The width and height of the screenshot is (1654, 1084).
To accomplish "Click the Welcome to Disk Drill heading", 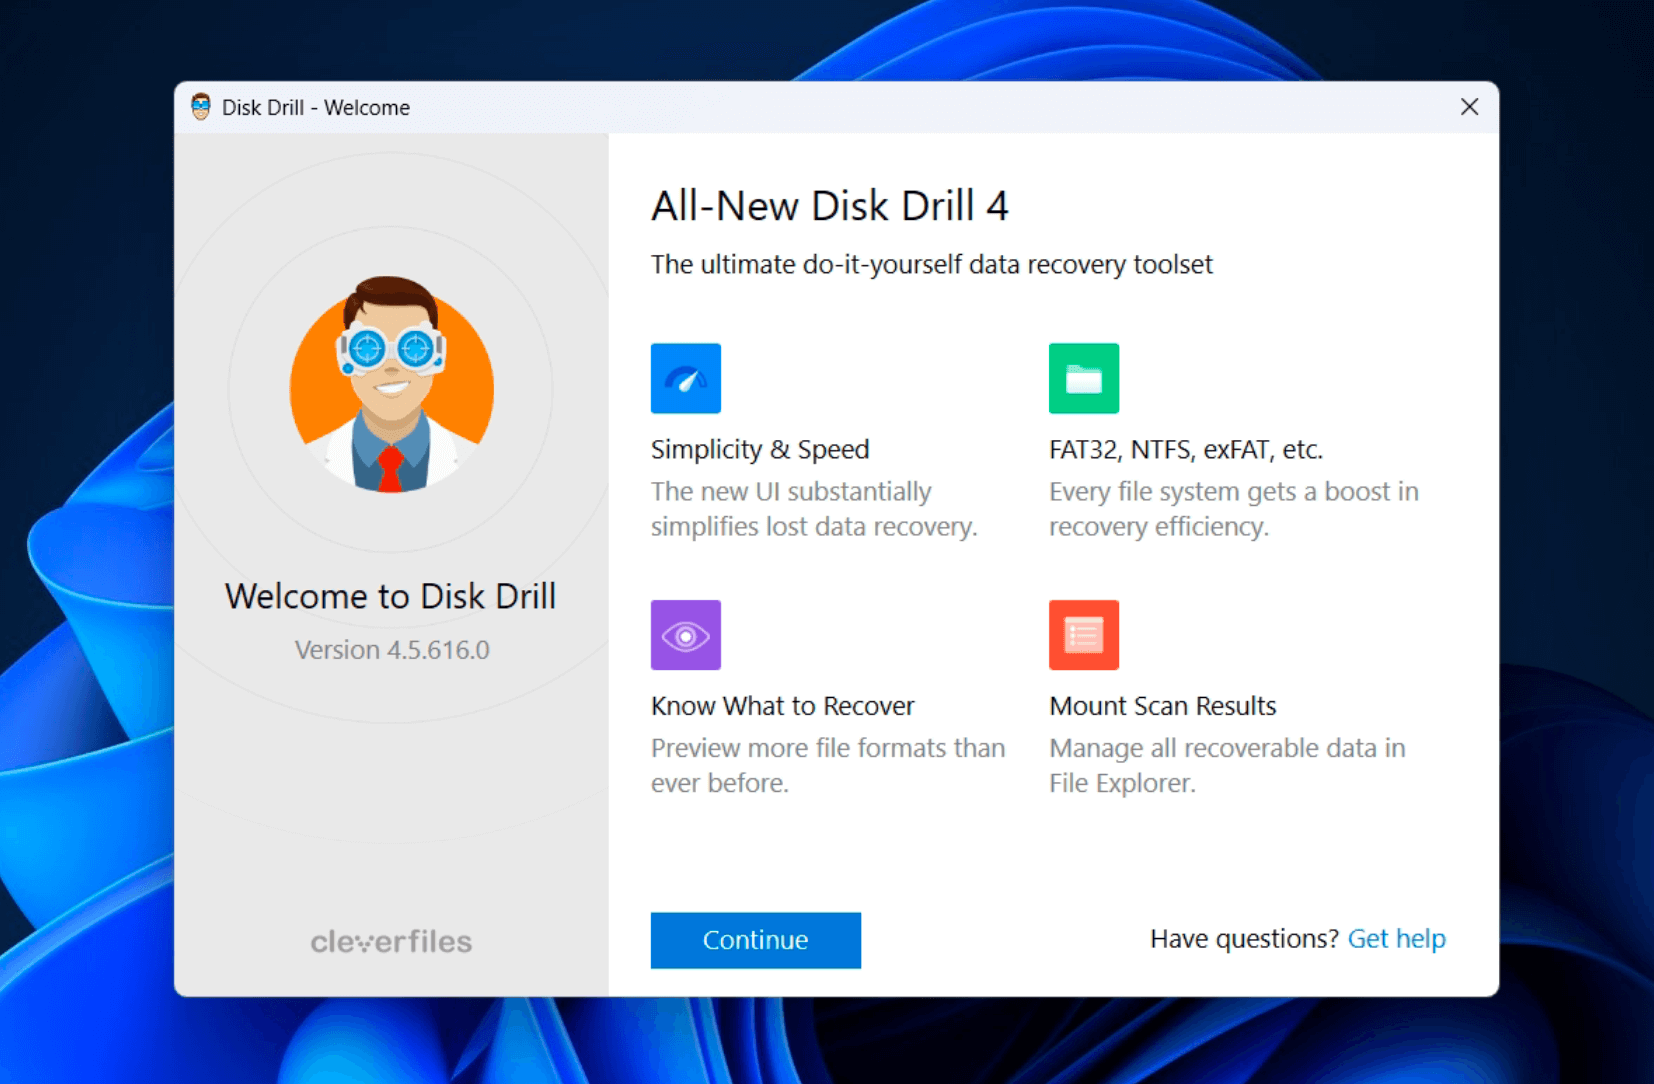I will coord(390,596).
